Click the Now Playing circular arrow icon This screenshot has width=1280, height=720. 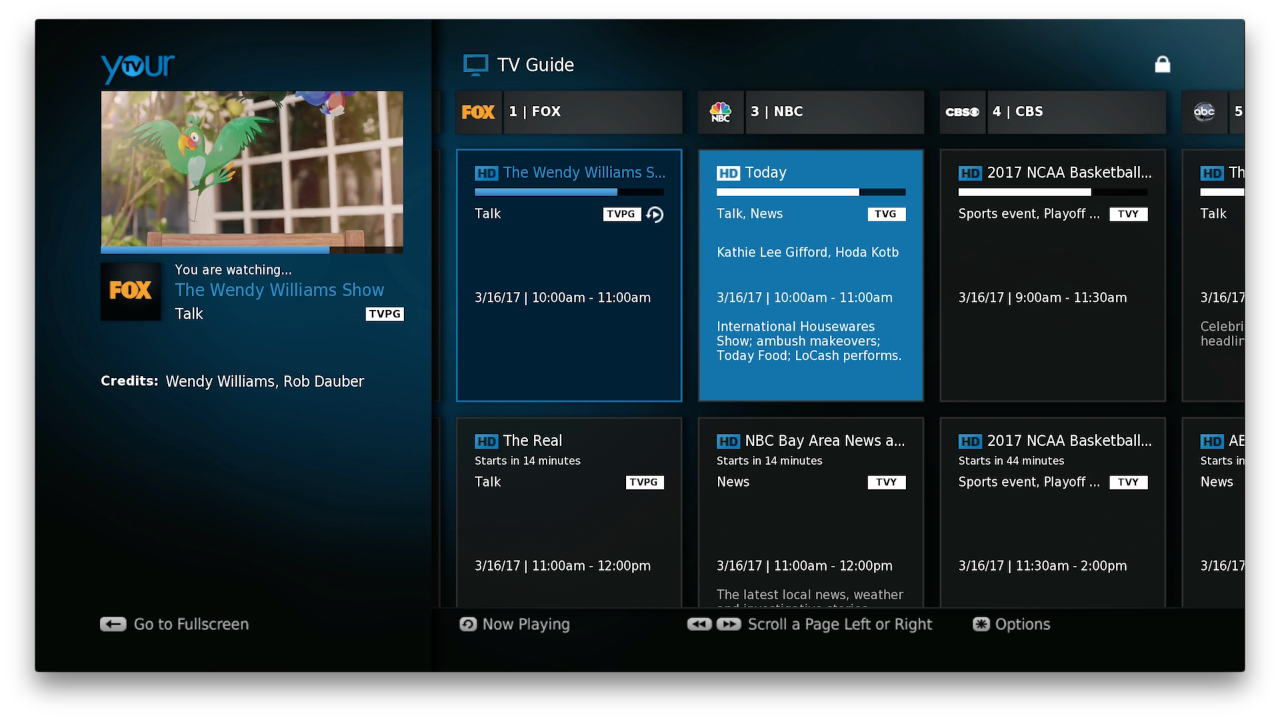tap(467, 623)
